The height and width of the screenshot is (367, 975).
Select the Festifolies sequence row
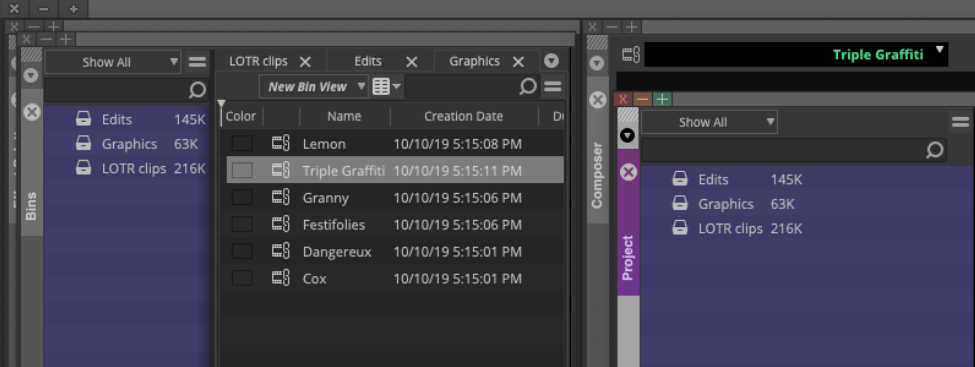click(395, 225)
